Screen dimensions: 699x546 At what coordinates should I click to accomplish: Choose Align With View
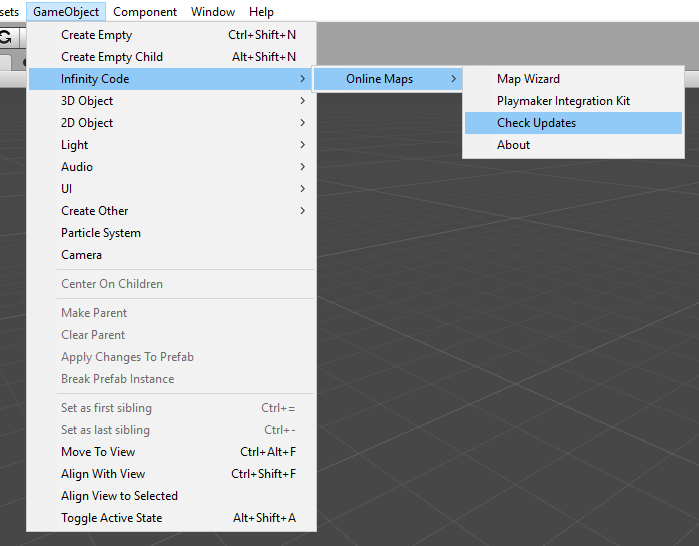pyautogui.click(x=172, y=474)
